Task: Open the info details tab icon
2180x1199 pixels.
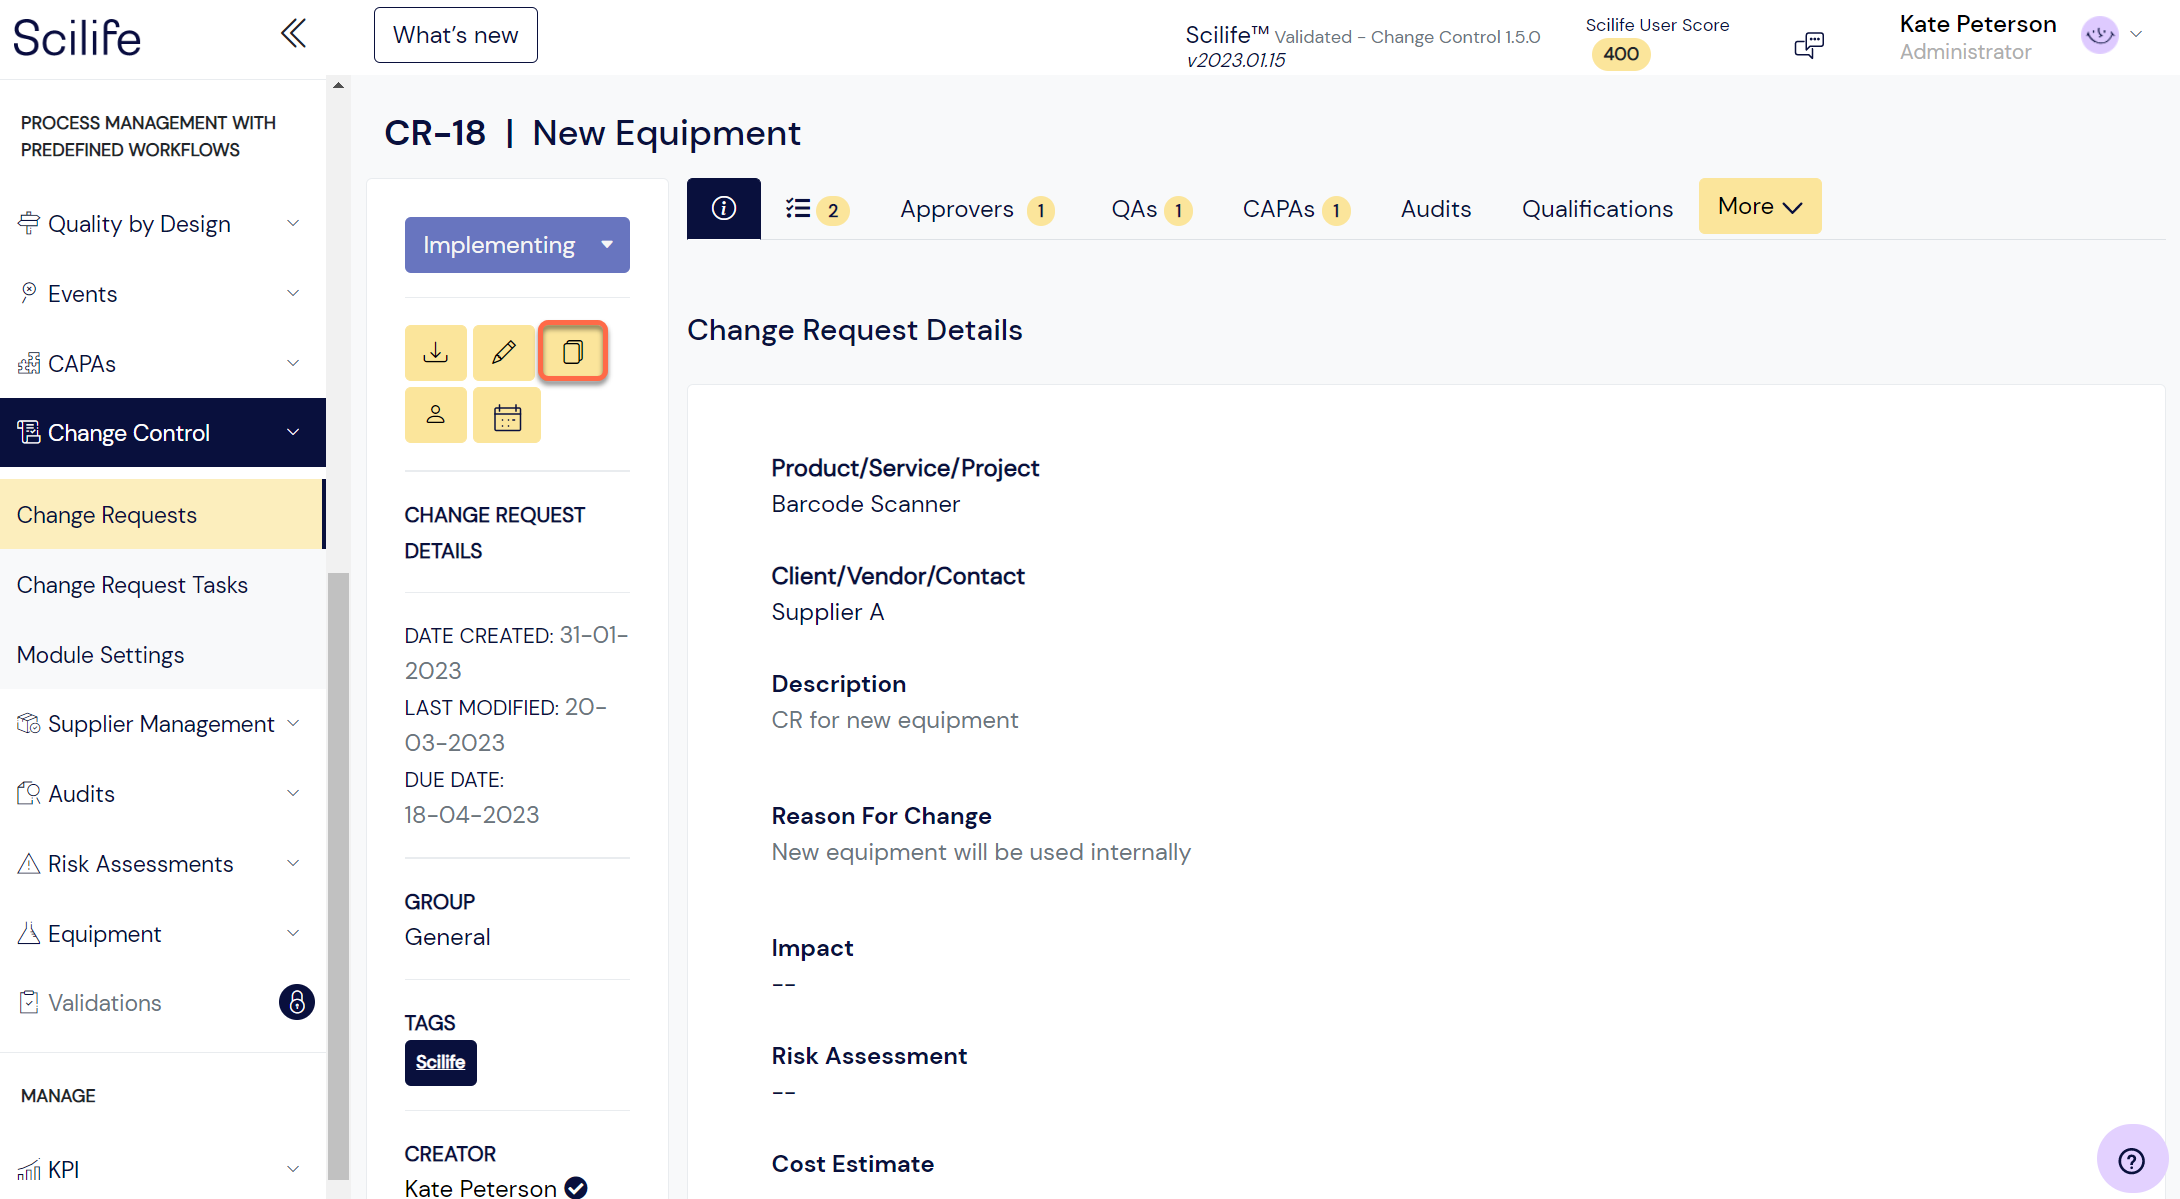Action: click(x=724, y=208)
